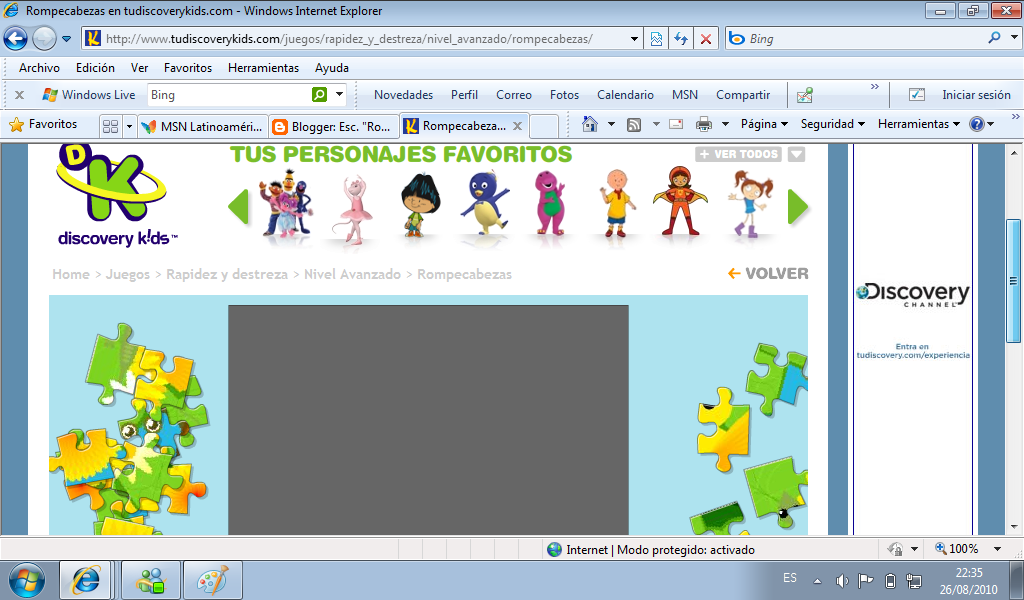Click the Rapidez y destreza breadcrumb
This screenshot has width=1024, height=600.
pos(227,274)
